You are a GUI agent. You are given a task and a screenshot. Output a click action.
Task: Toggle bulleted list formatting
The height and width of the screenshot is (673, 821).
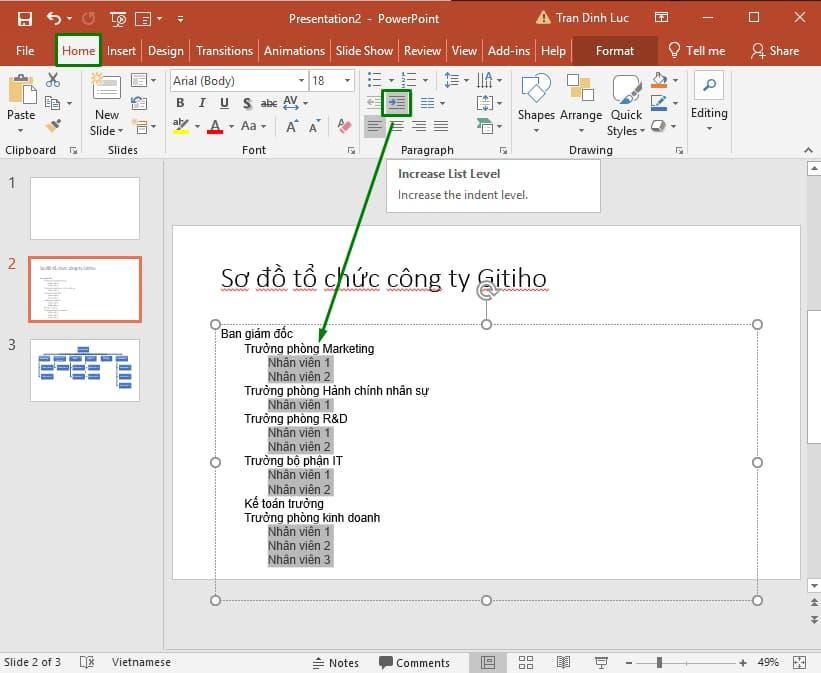click(373, 80)
